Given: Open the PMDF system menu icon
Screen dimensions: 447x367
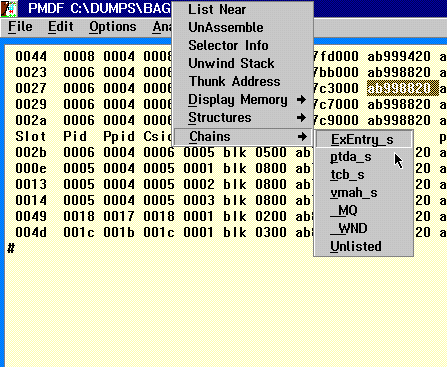Looking at the screenshot, I should 9,9.
